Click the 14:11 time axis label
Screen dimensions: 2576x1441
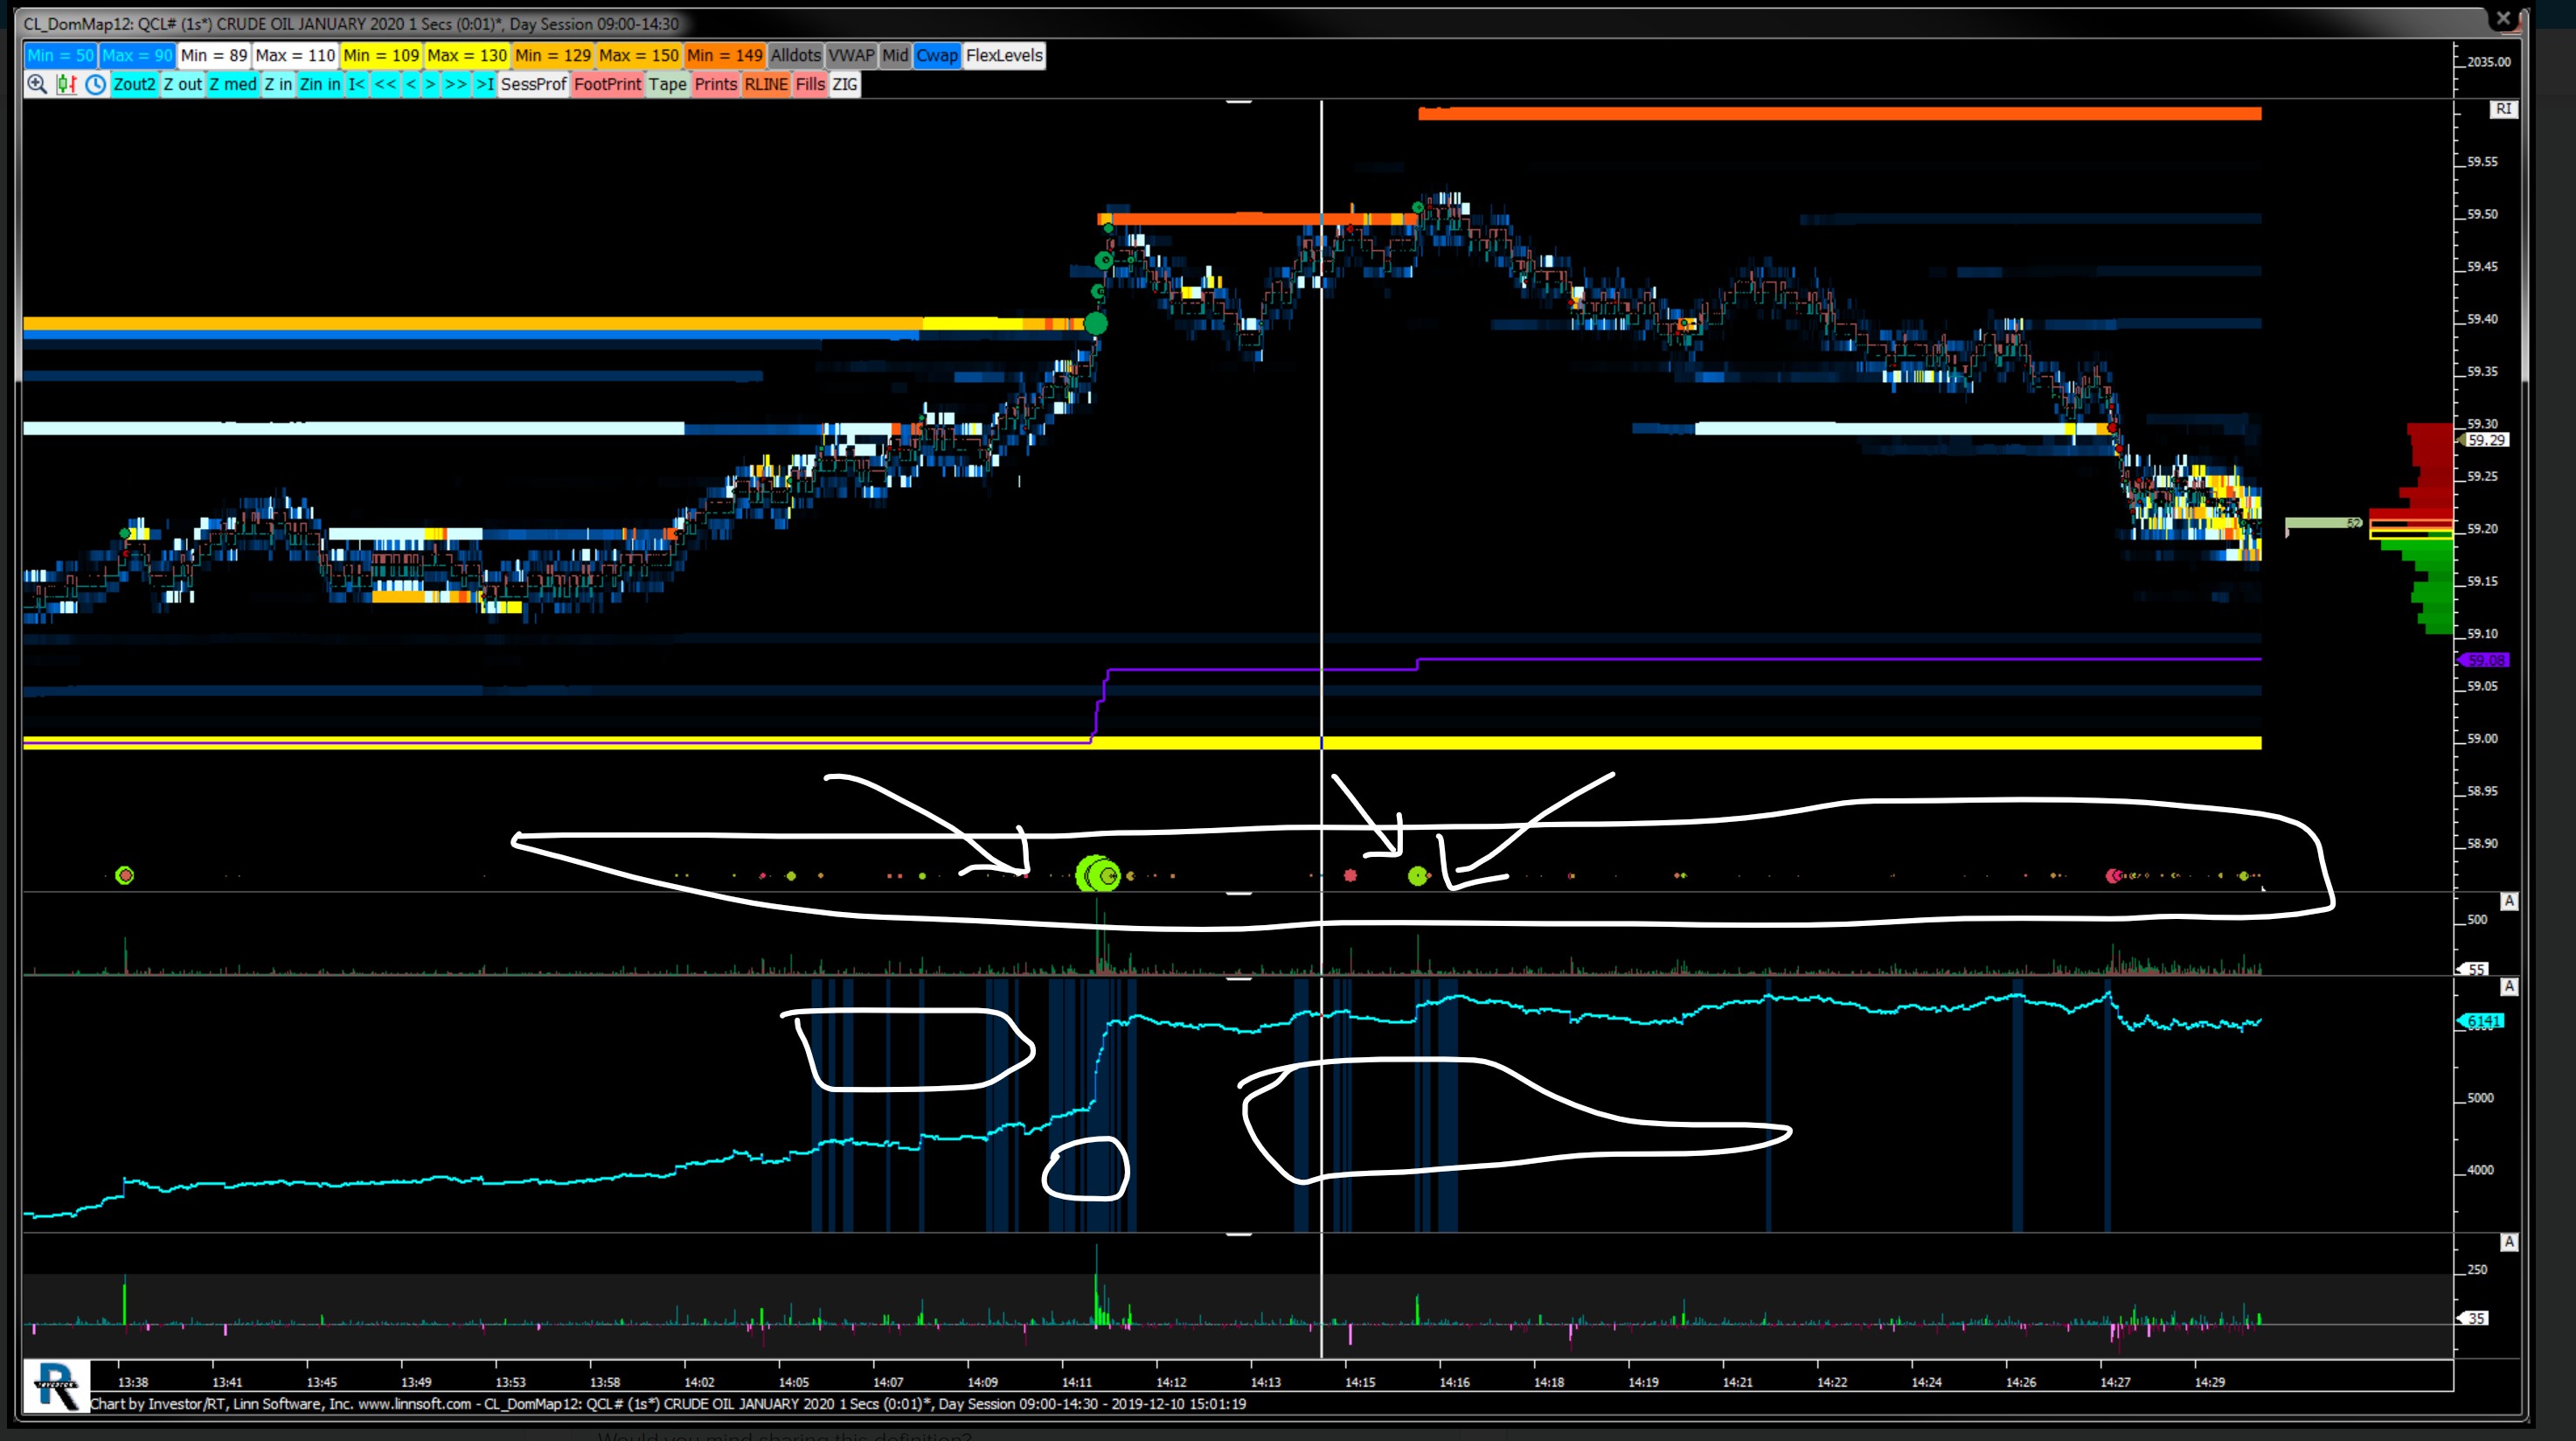(x=1076, y=1382)
